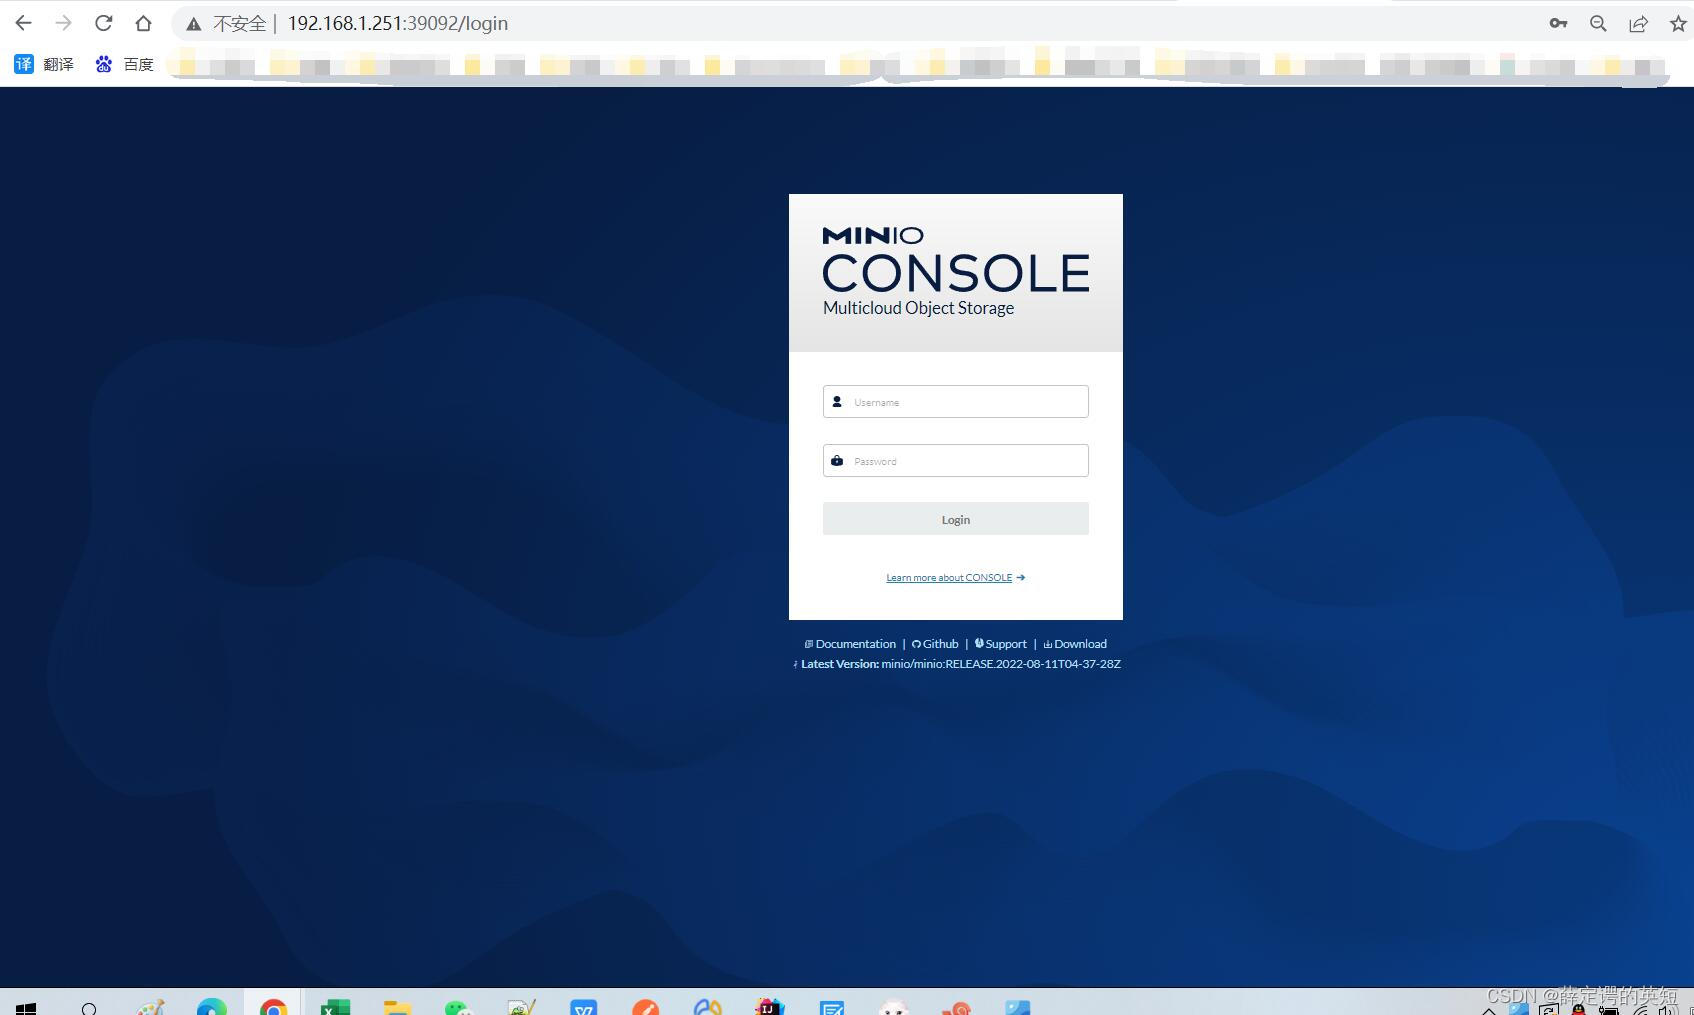Open the Download link
Screen dimensions: 1694x1015
click(x=1075, y=644)
